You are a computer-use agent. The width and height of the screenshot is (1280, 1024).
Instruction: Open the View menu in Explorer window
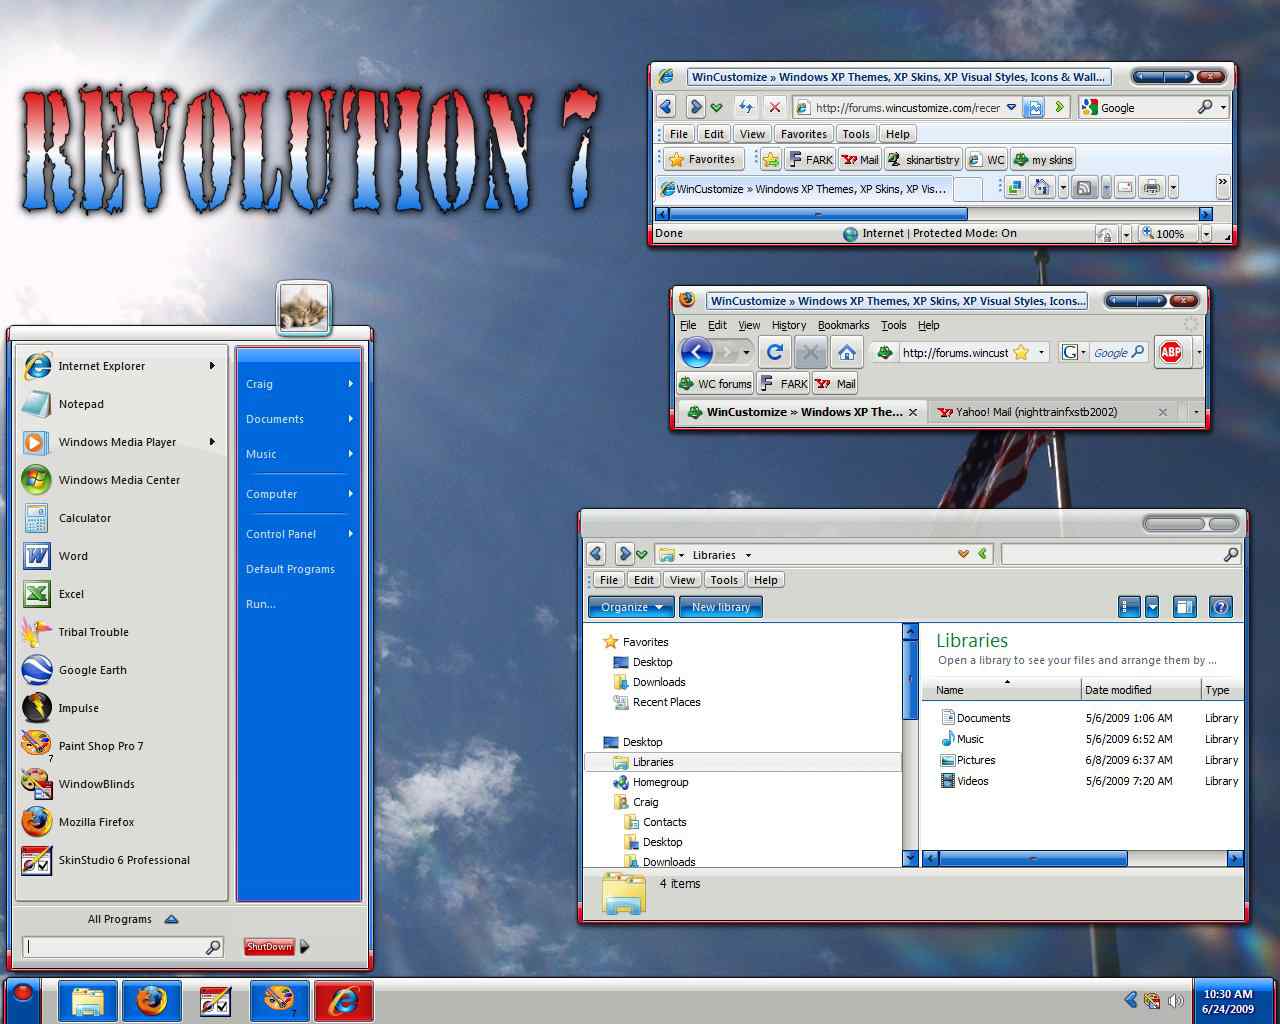(x=682, y=580)
